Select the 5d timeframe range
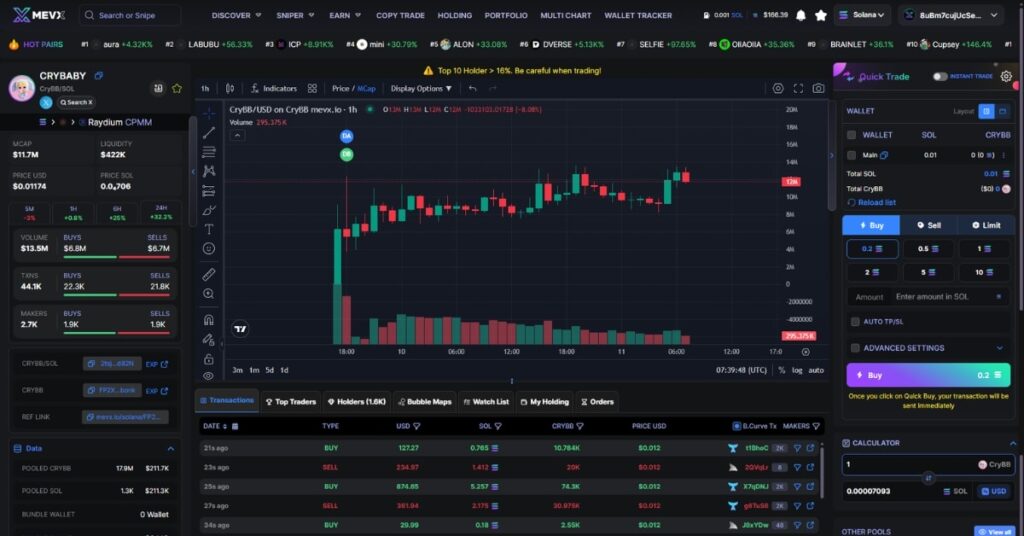This screenshot has height=536, width=1024. pyautogui.click(x=270, y=370)
